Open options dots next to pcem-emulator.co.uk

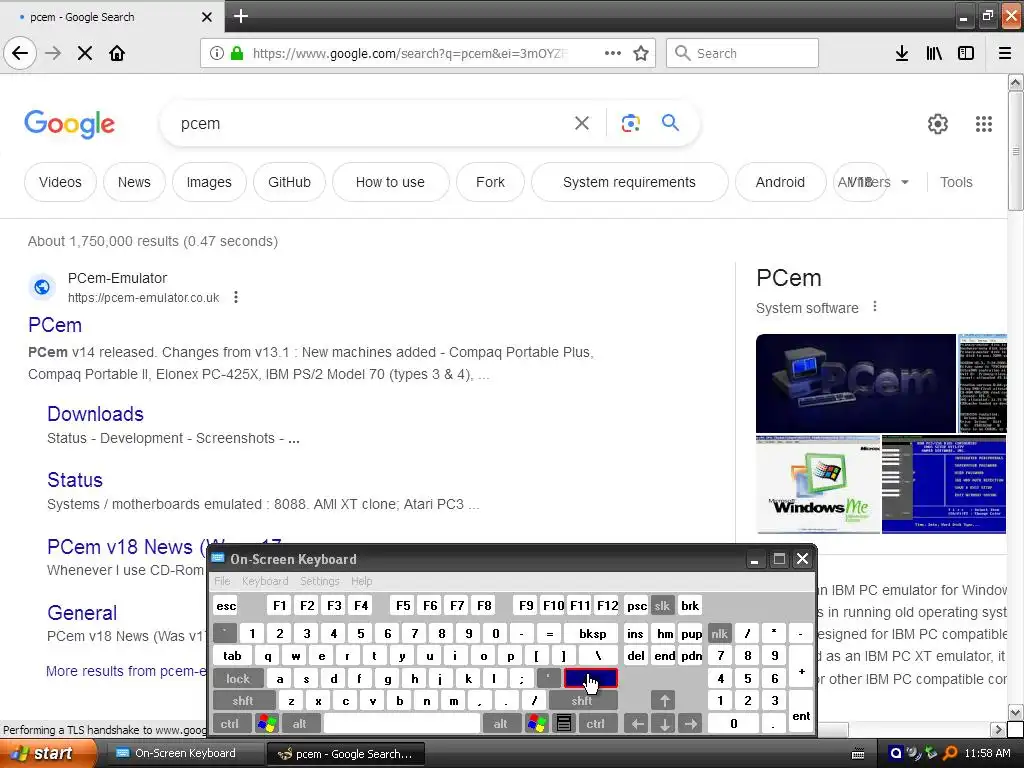(236, 298)
